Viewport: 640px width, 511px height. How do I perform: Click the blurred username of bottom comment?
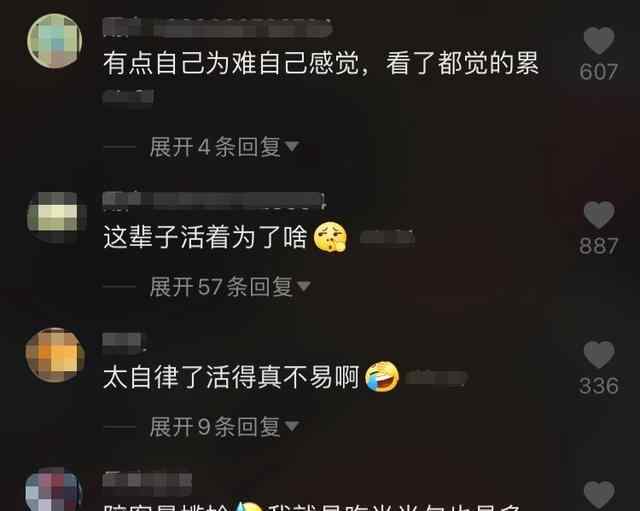tap(147, 480)
